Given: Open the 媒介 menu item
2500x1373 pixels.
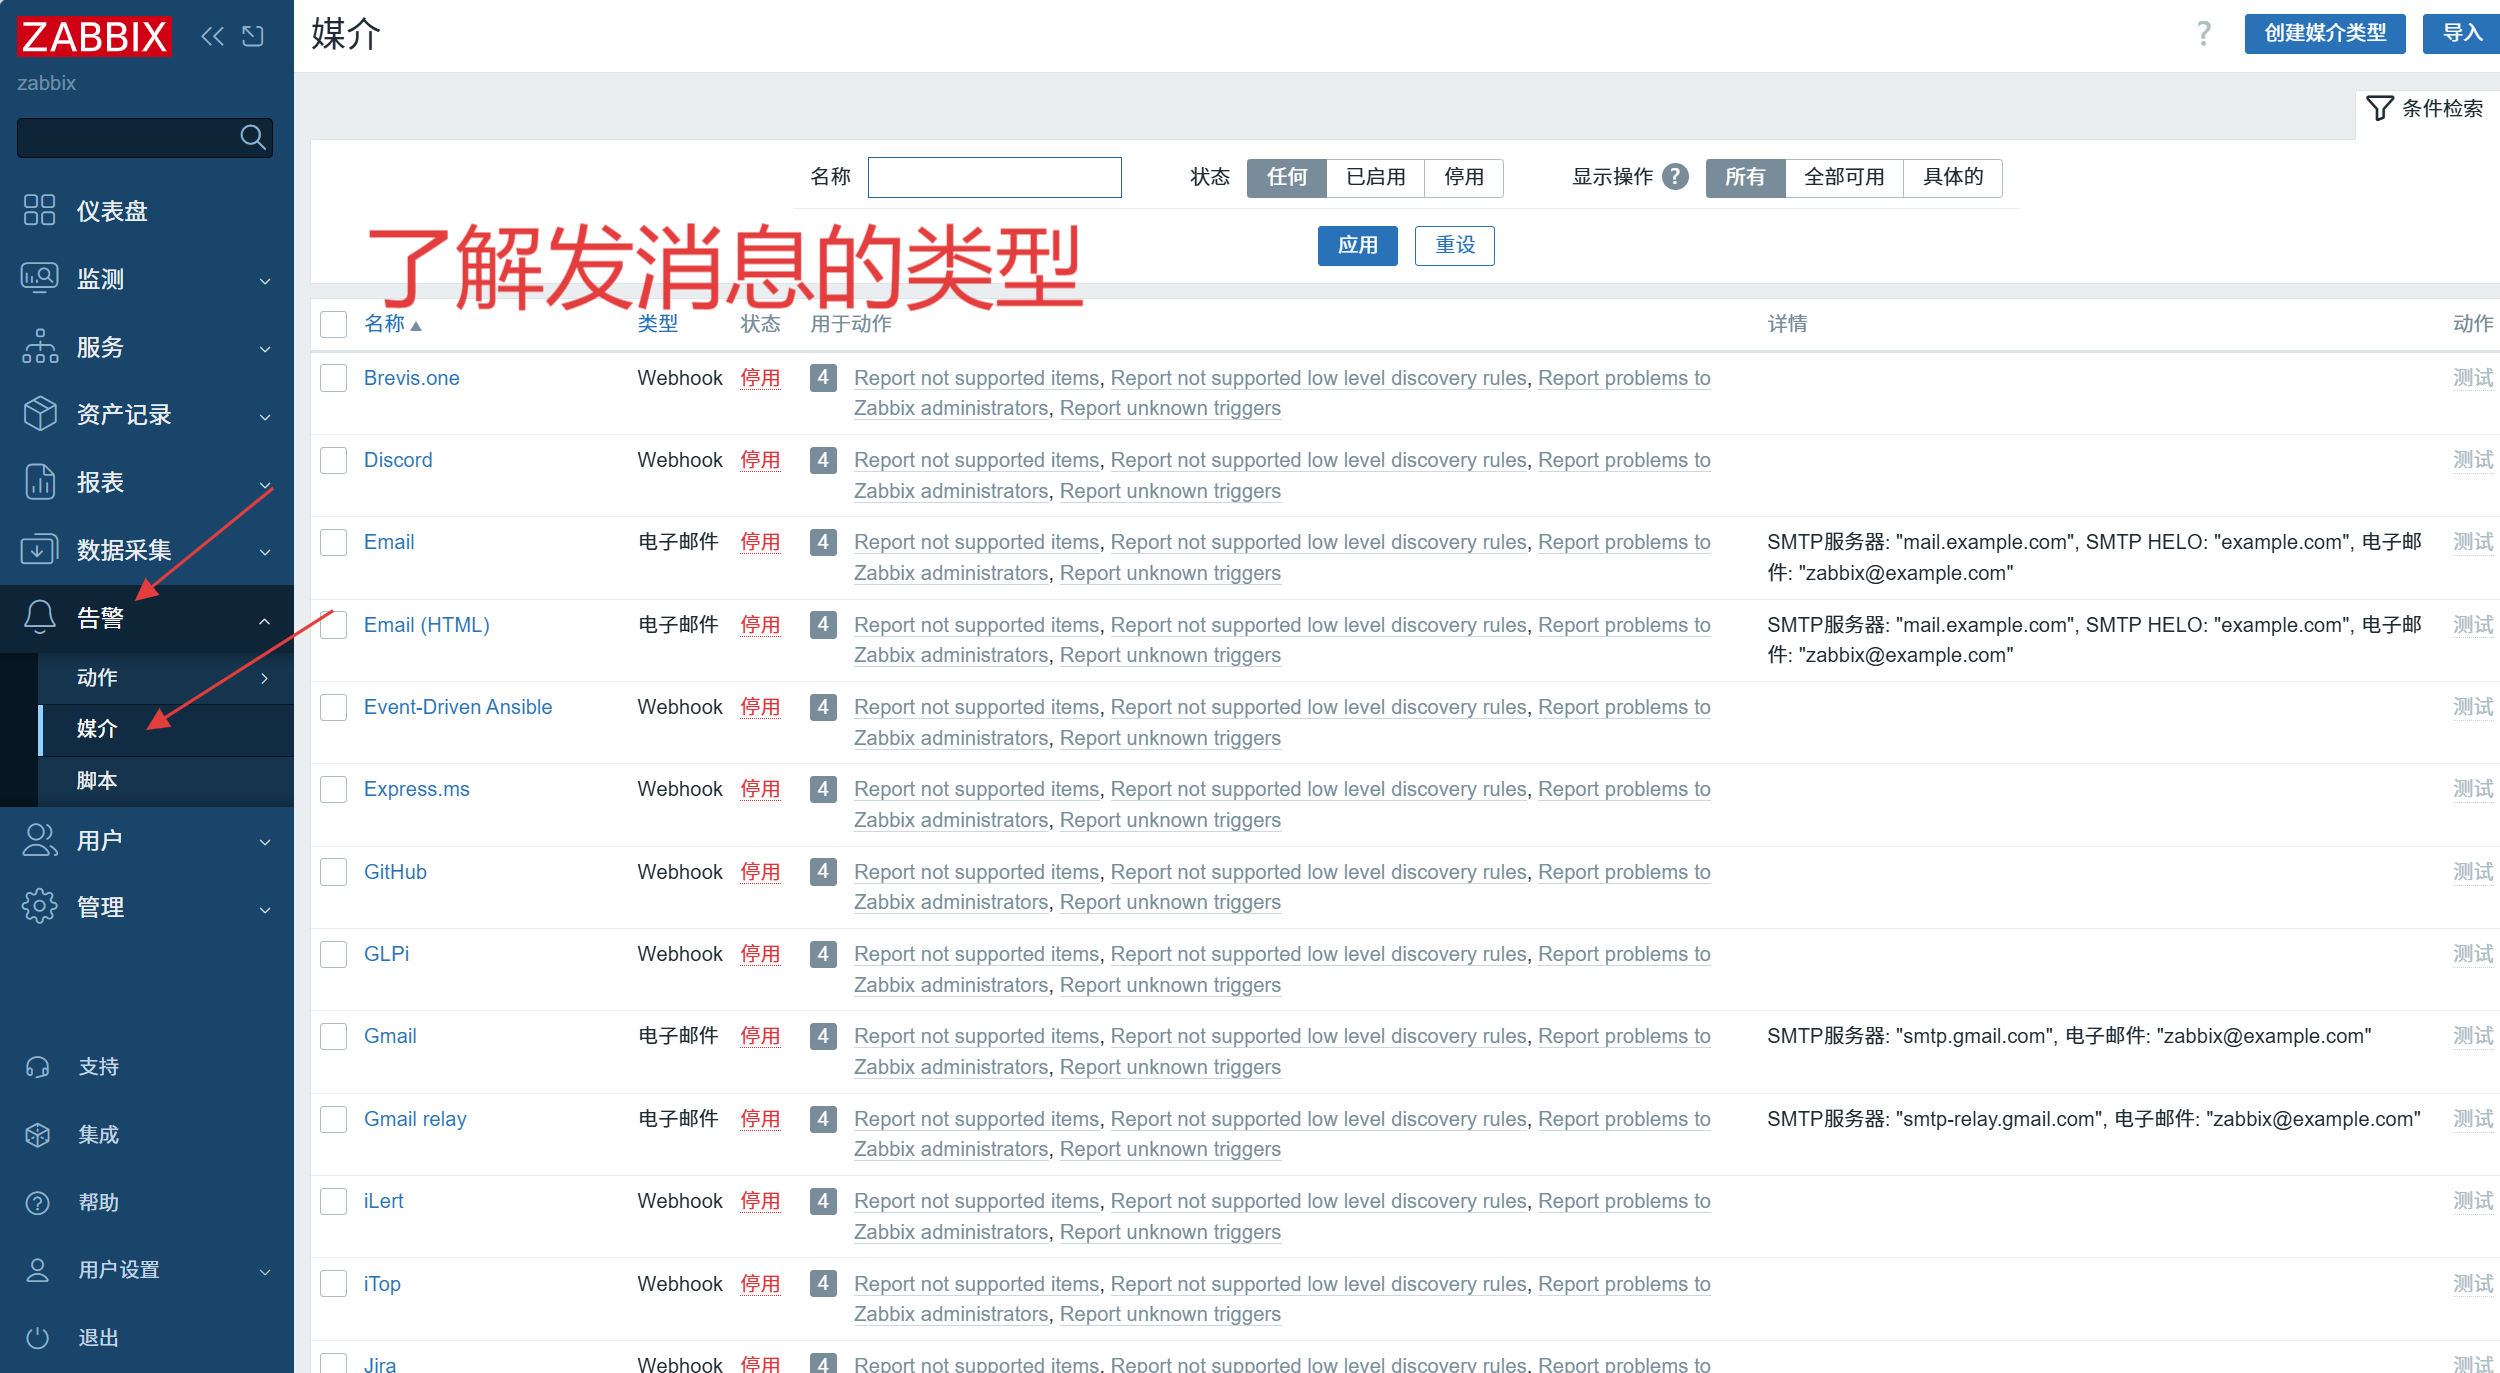Looking at the screenshot, I should point(166,729).
